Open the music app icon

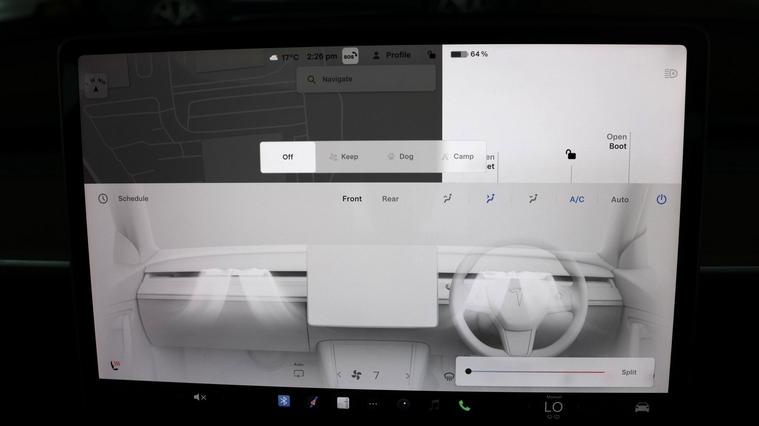434,404
